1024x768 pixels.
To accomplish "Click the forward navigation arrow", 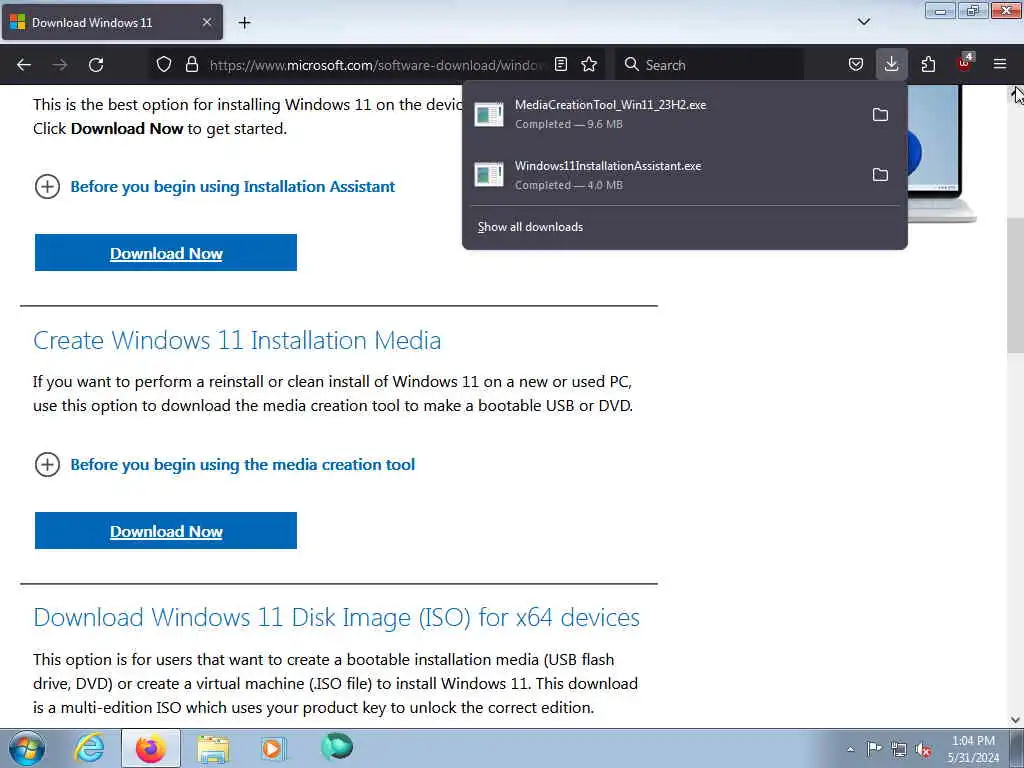I will (x=60, y=65).
